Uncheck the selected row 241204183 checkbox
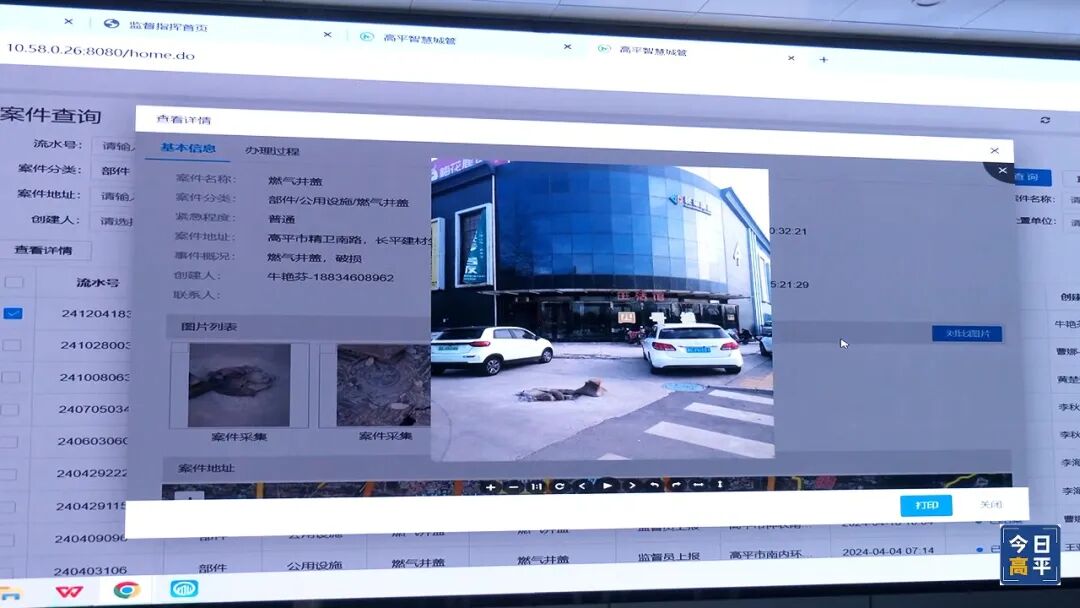Viewport: 1080px width, 608px height. click(x=13, y=313)
